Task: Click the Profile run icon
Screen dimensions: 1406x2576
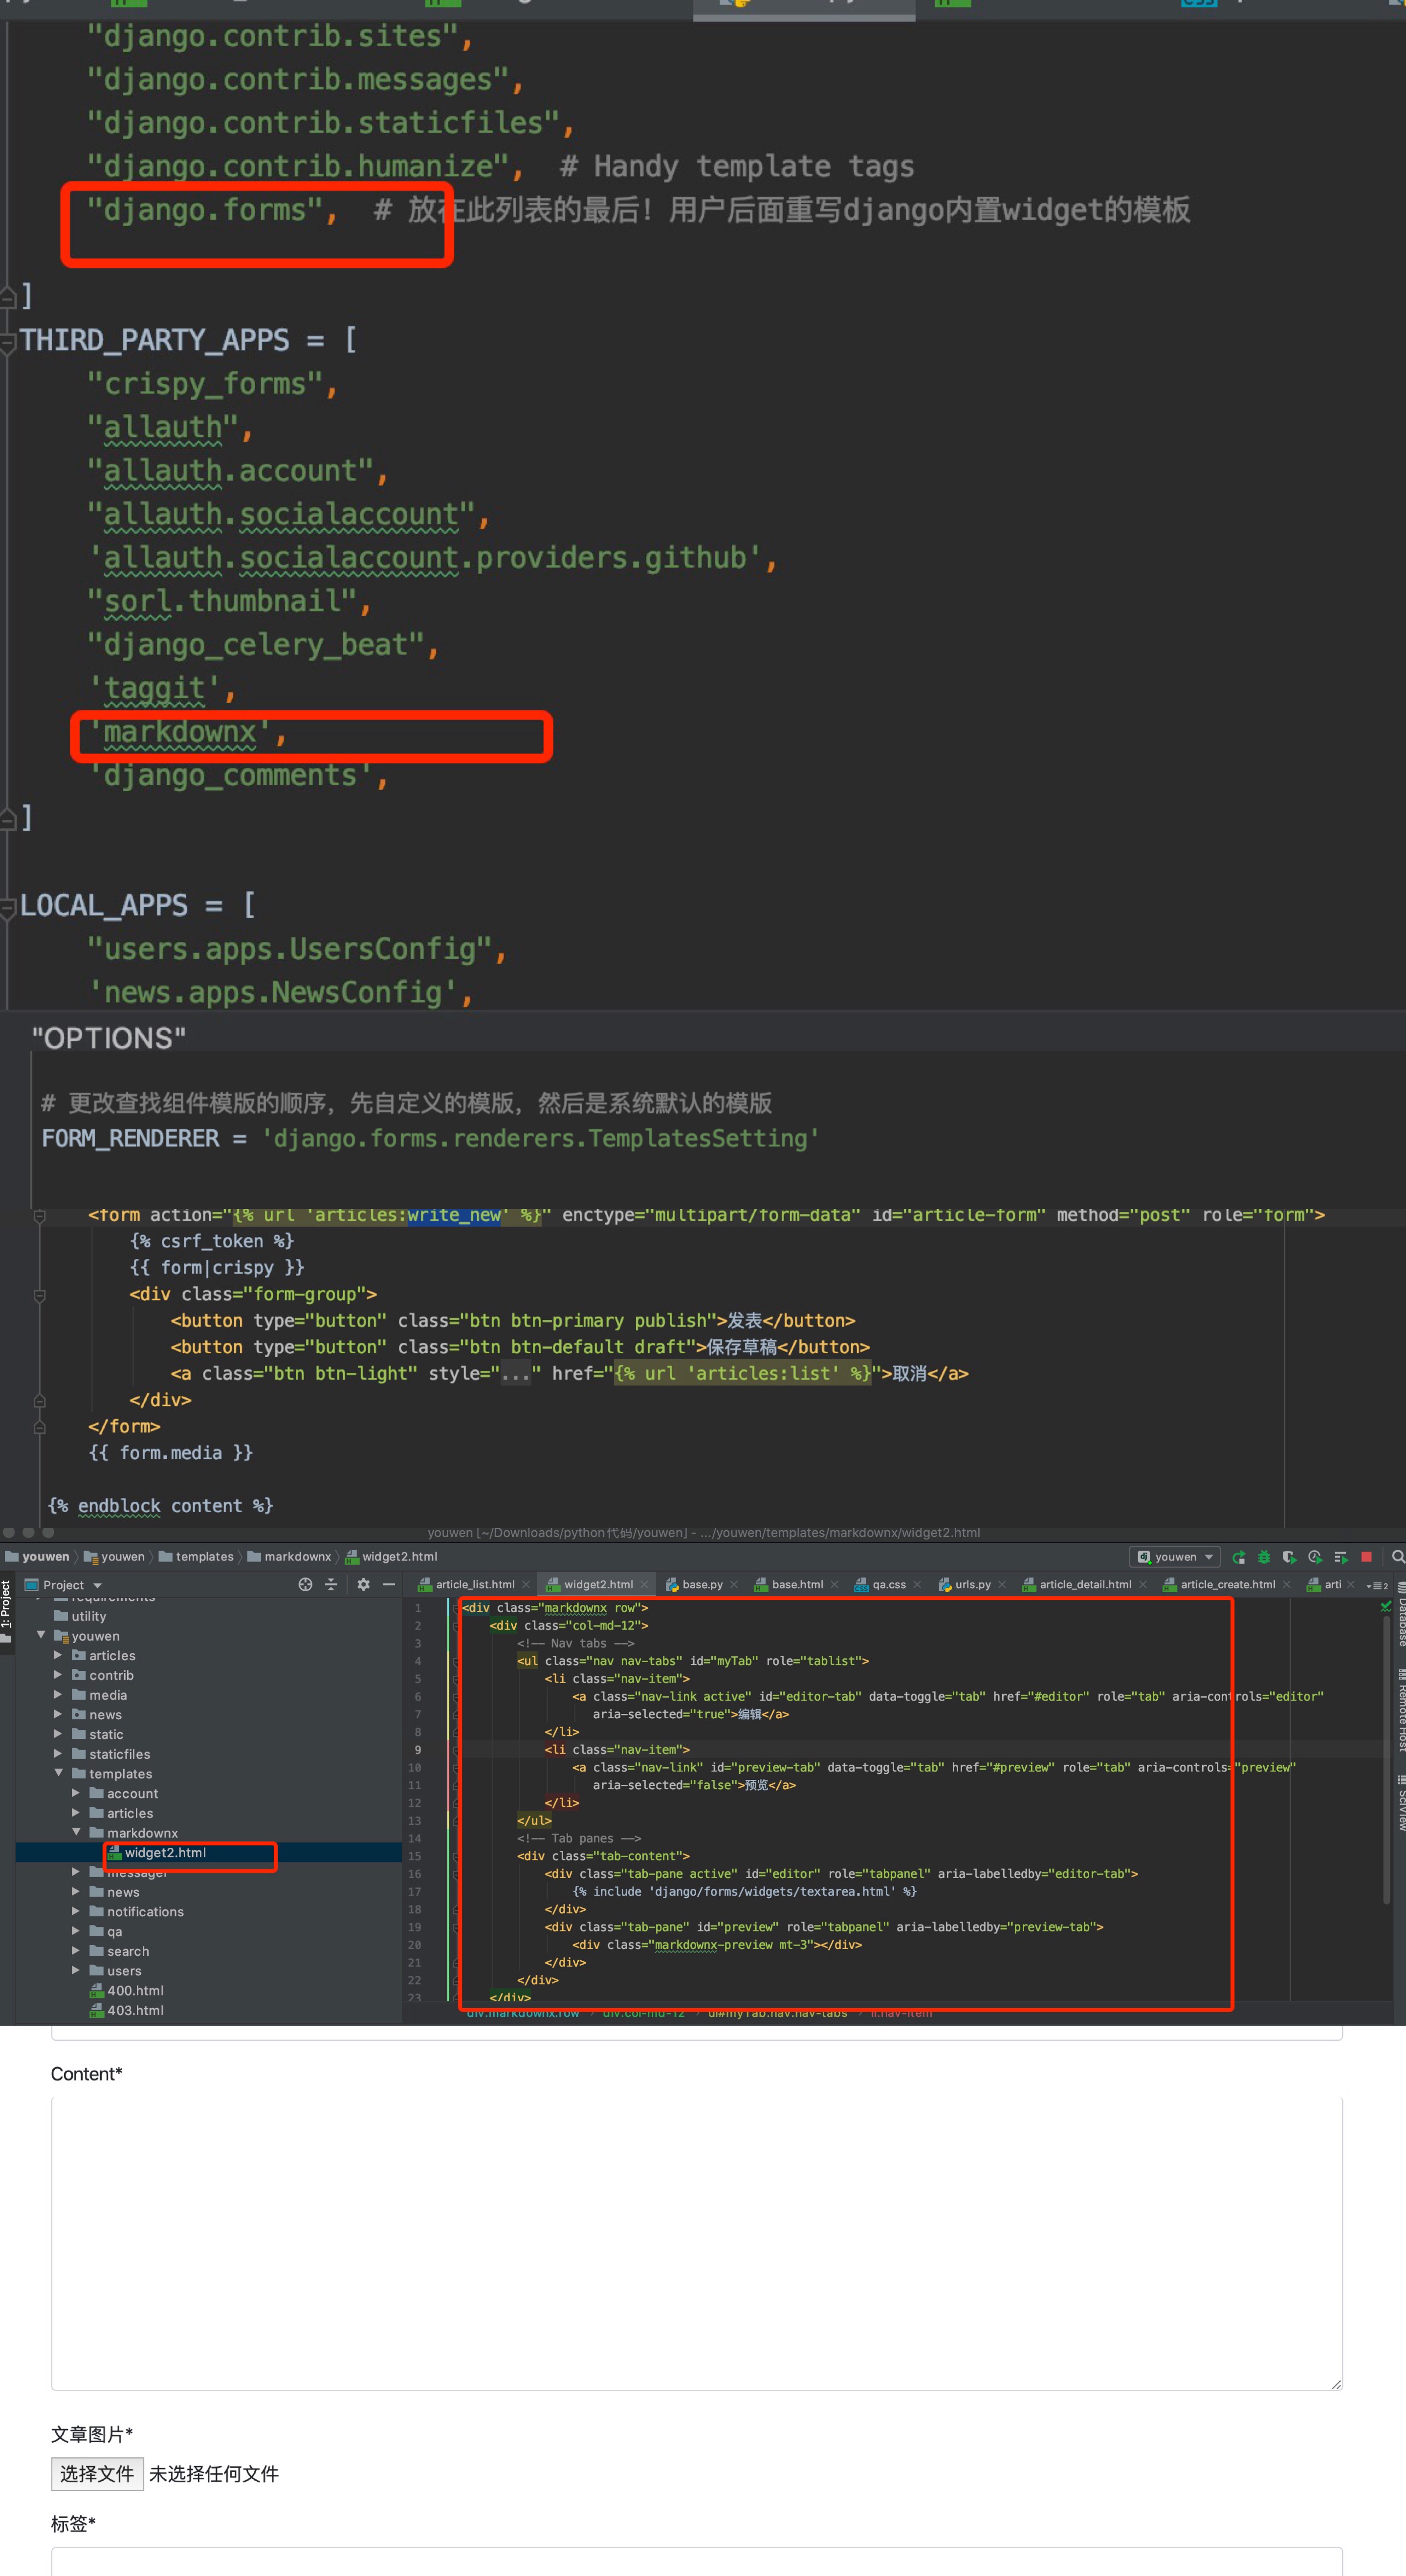Action: click(x=1315, y=1557)
